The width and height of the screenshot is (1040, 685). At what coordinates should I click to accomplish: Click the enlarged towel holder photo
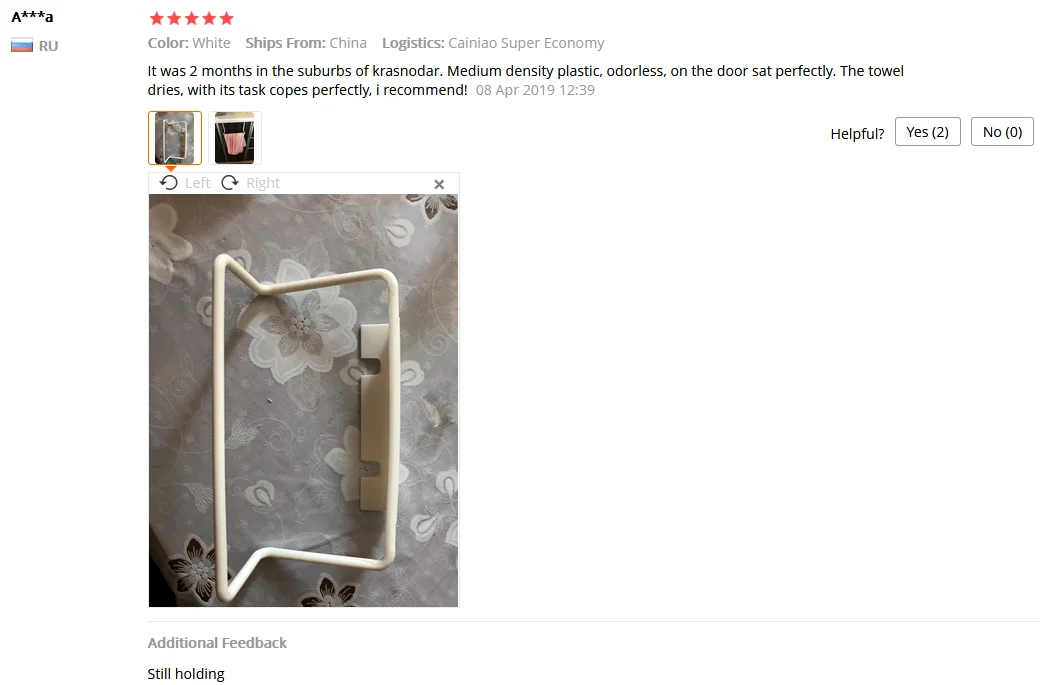click(303, 401)
